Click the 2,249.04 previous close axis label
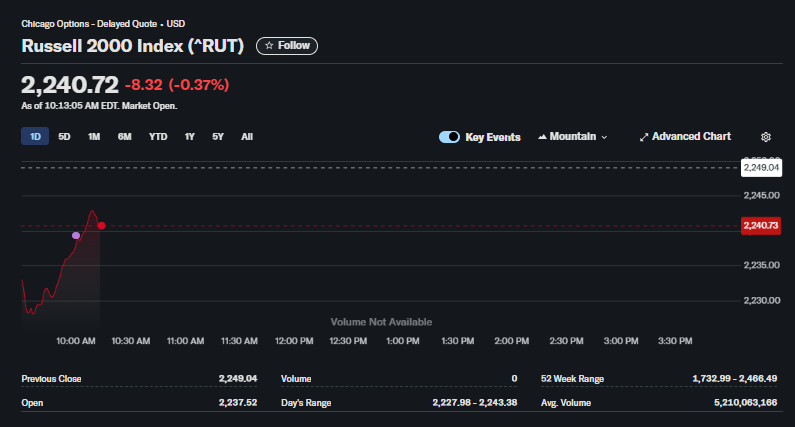This screenshot has height=427, width=795. coord(761,168)
